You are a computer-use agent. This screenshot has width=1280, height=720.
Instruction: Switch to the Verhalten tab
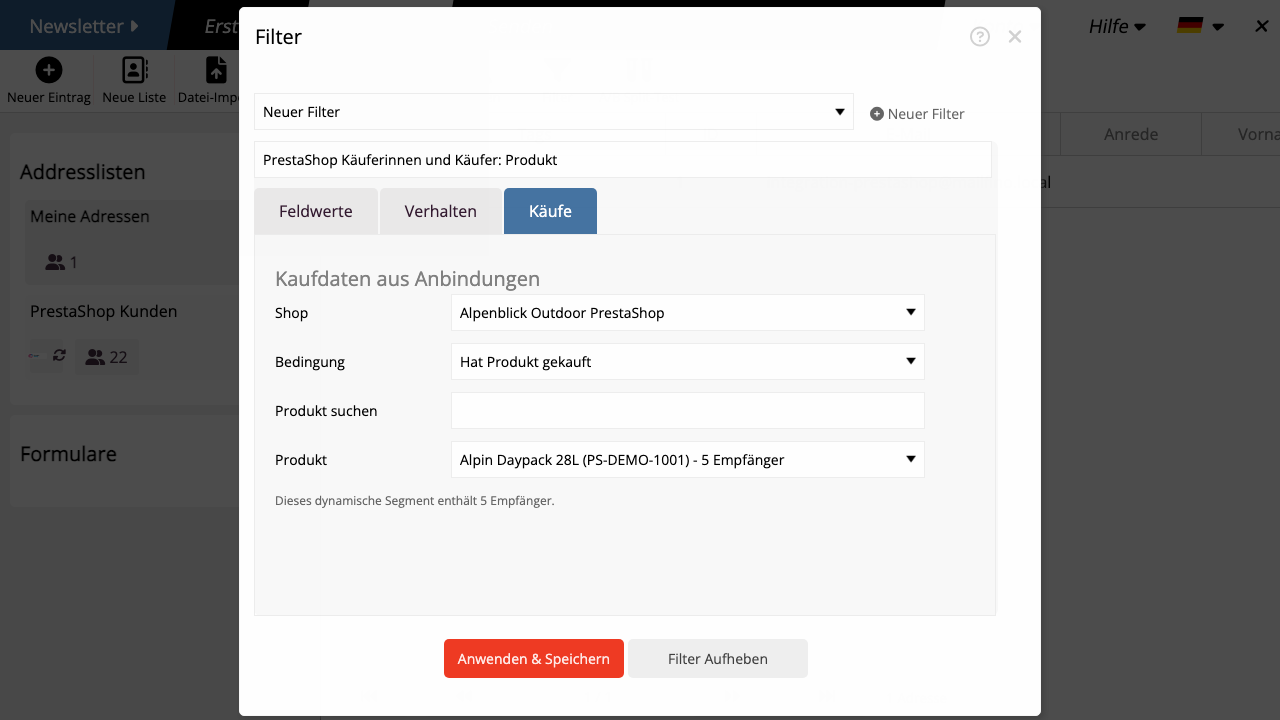[x=441, y=211]
